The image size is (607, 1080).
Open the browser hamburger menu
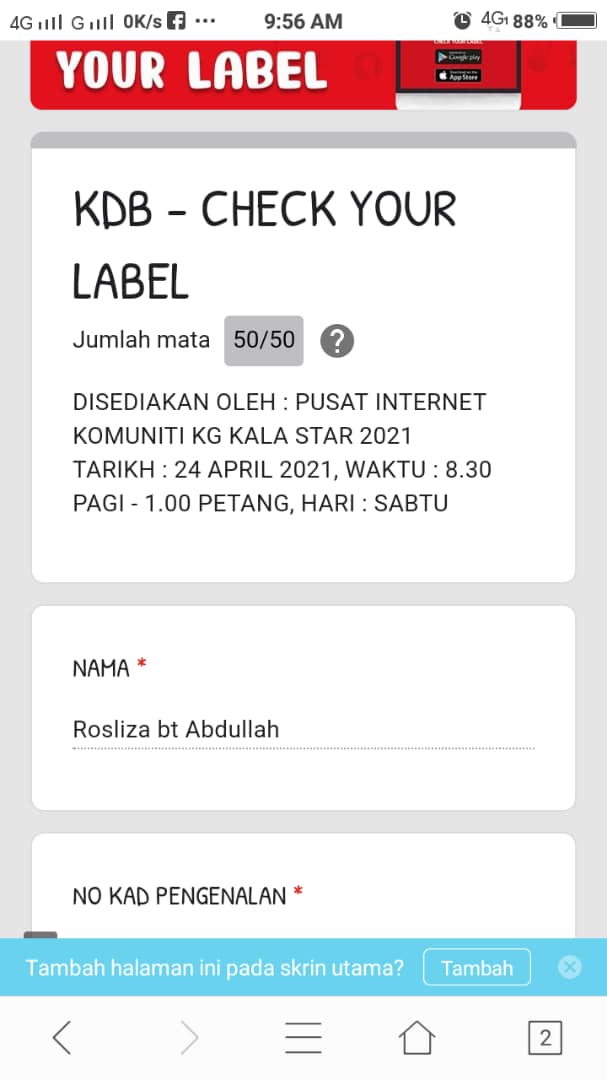(x=303, y=1037)
